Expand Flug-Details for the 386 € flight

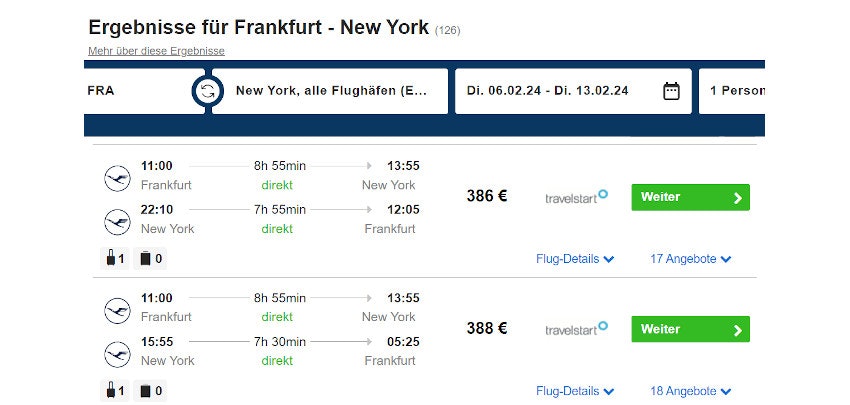pyautogui.click(x=575, y=259)
